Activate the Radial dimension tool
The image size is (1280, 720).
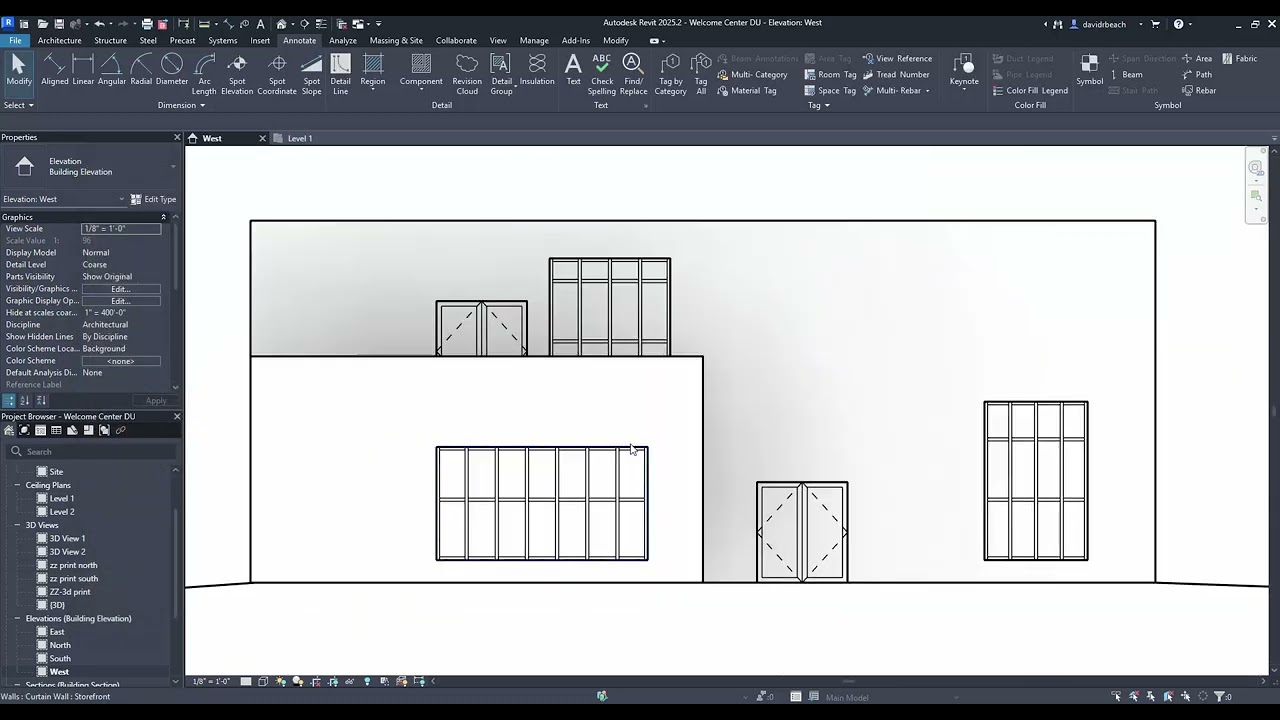pos(141,70)
